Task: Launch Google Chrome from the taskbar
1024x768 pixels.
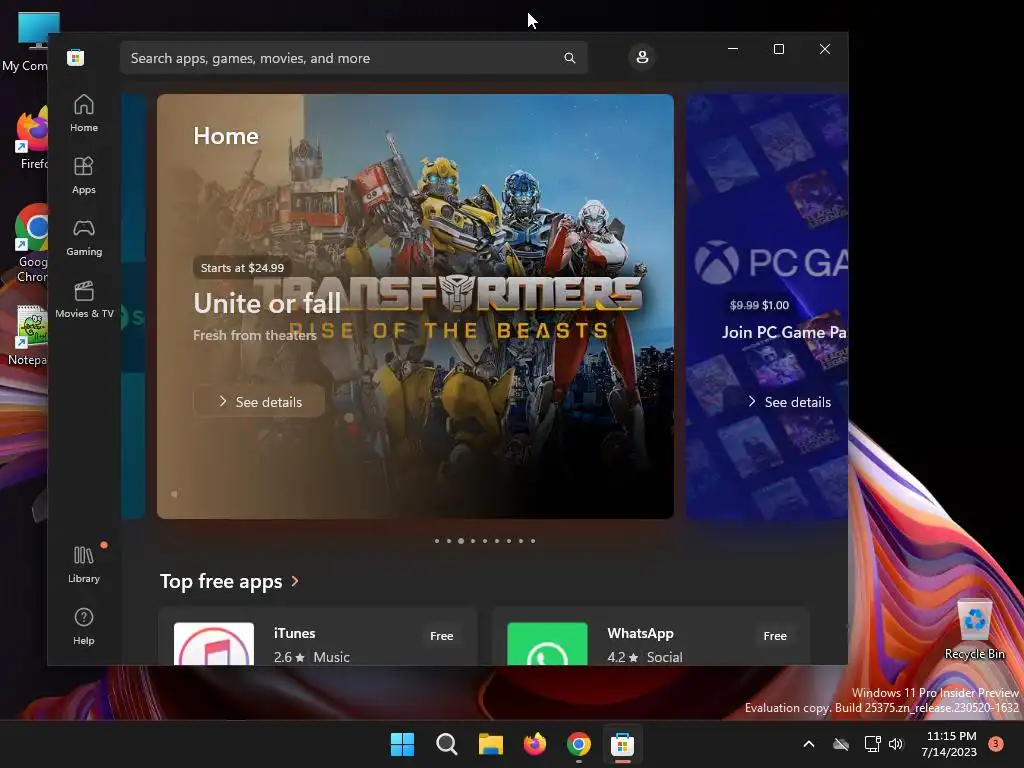Action: pos(579,744)
